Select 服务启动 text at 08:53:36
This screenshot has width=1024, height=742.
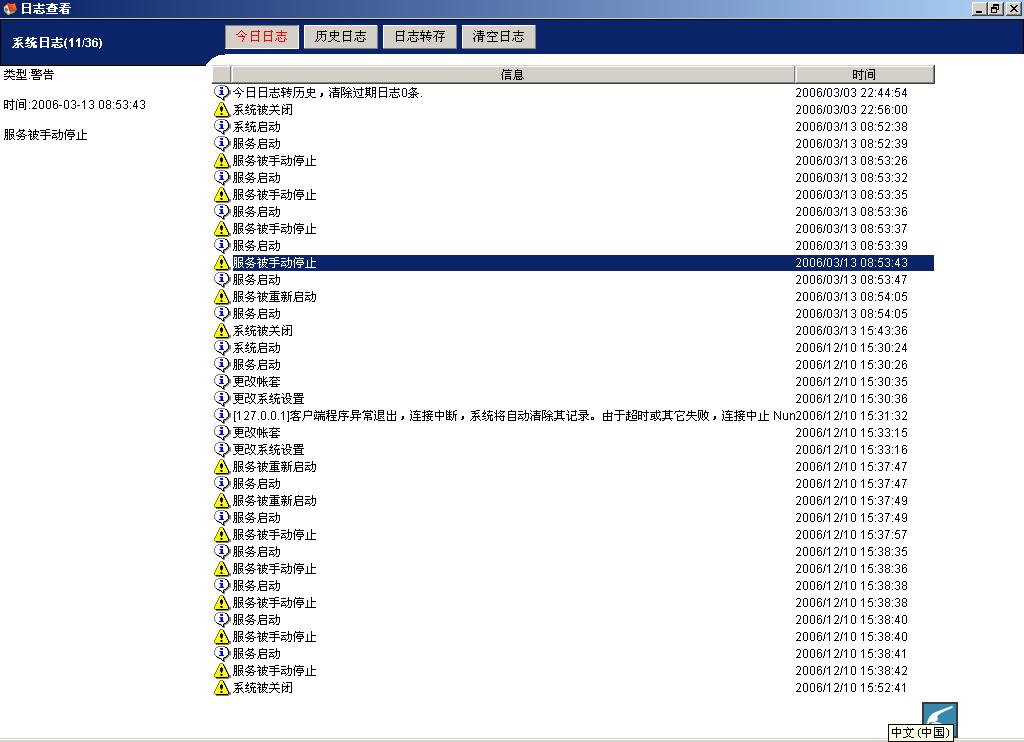[257, 212]
